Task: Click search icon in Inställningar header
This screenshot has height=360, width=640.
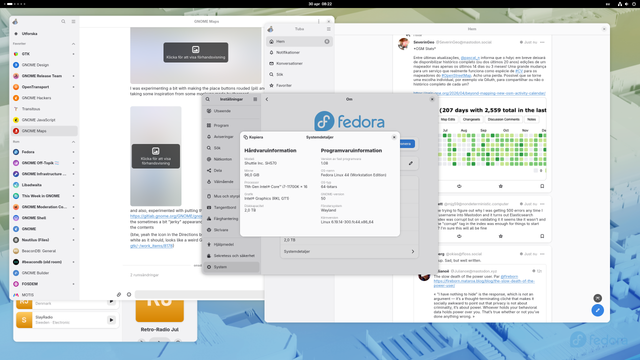Action: coord(208,99)
